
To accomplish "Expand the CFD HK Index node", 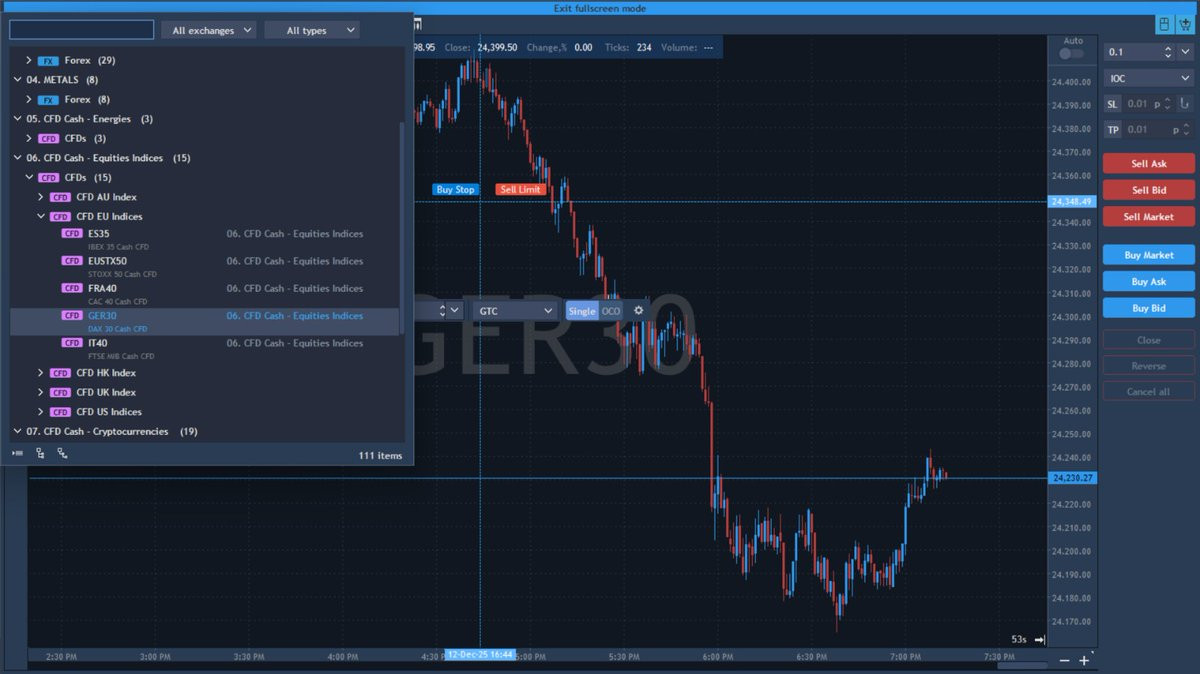I will 41,373.
